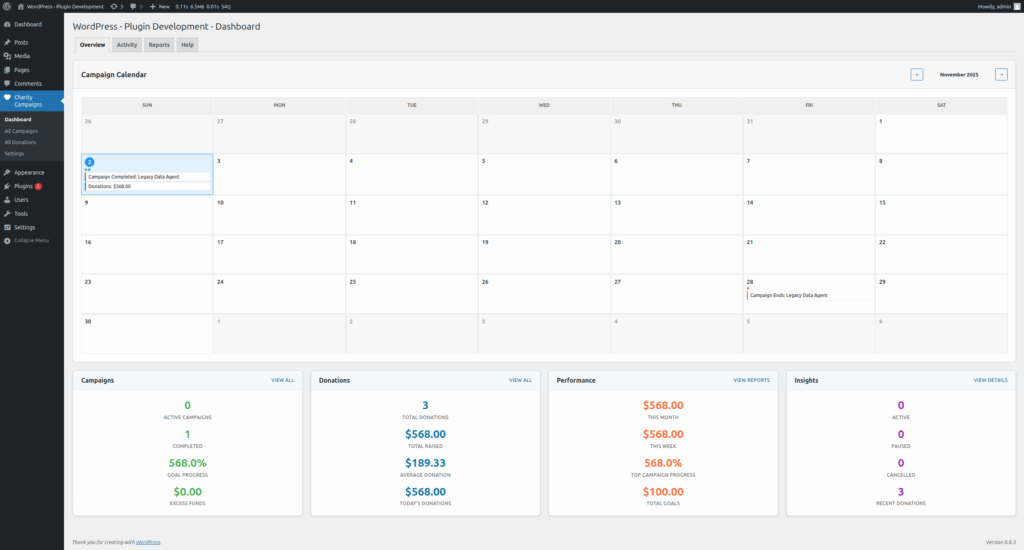Click the Query Monitor stats in admin bar
The width and height of the screenshot is (1024, 550).
click(x=202, y=7)
